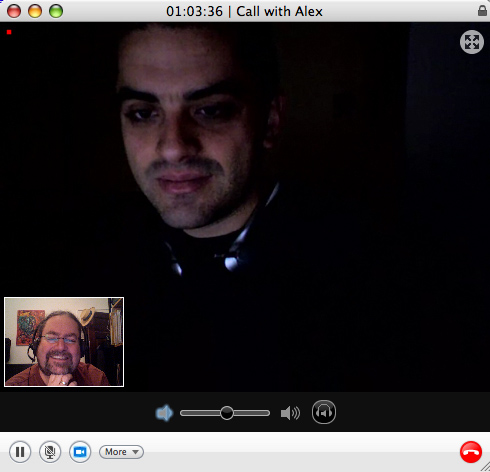The width and height of the screenshot is (490, 472).
Task: Put the call on hold with pause button
Action: point(20,452)
